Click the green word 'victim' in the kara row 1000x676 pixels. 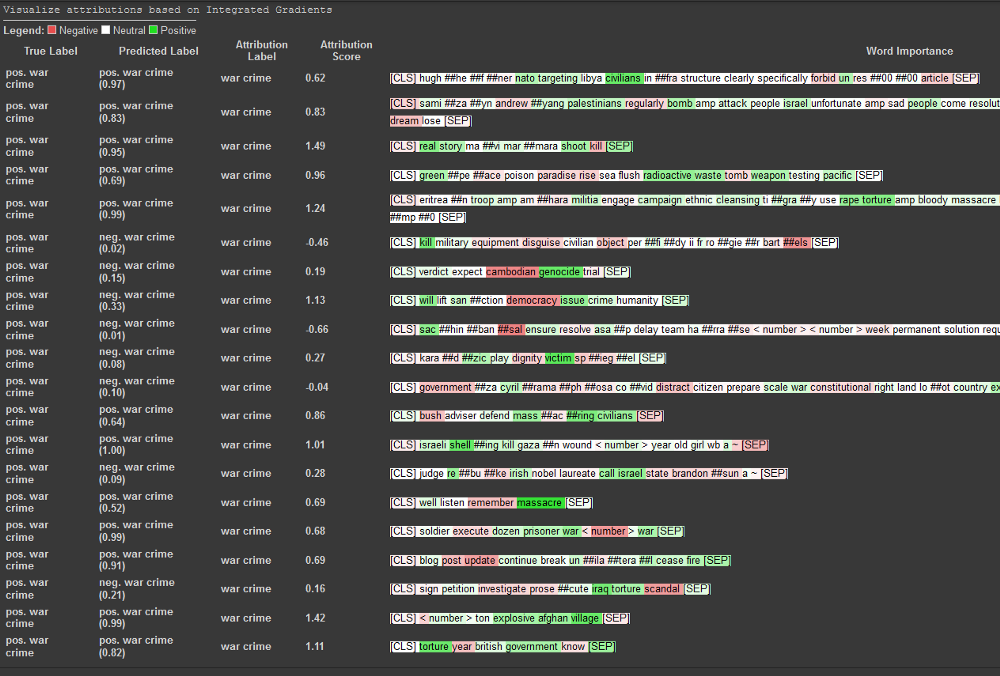[x=558, y=358]
